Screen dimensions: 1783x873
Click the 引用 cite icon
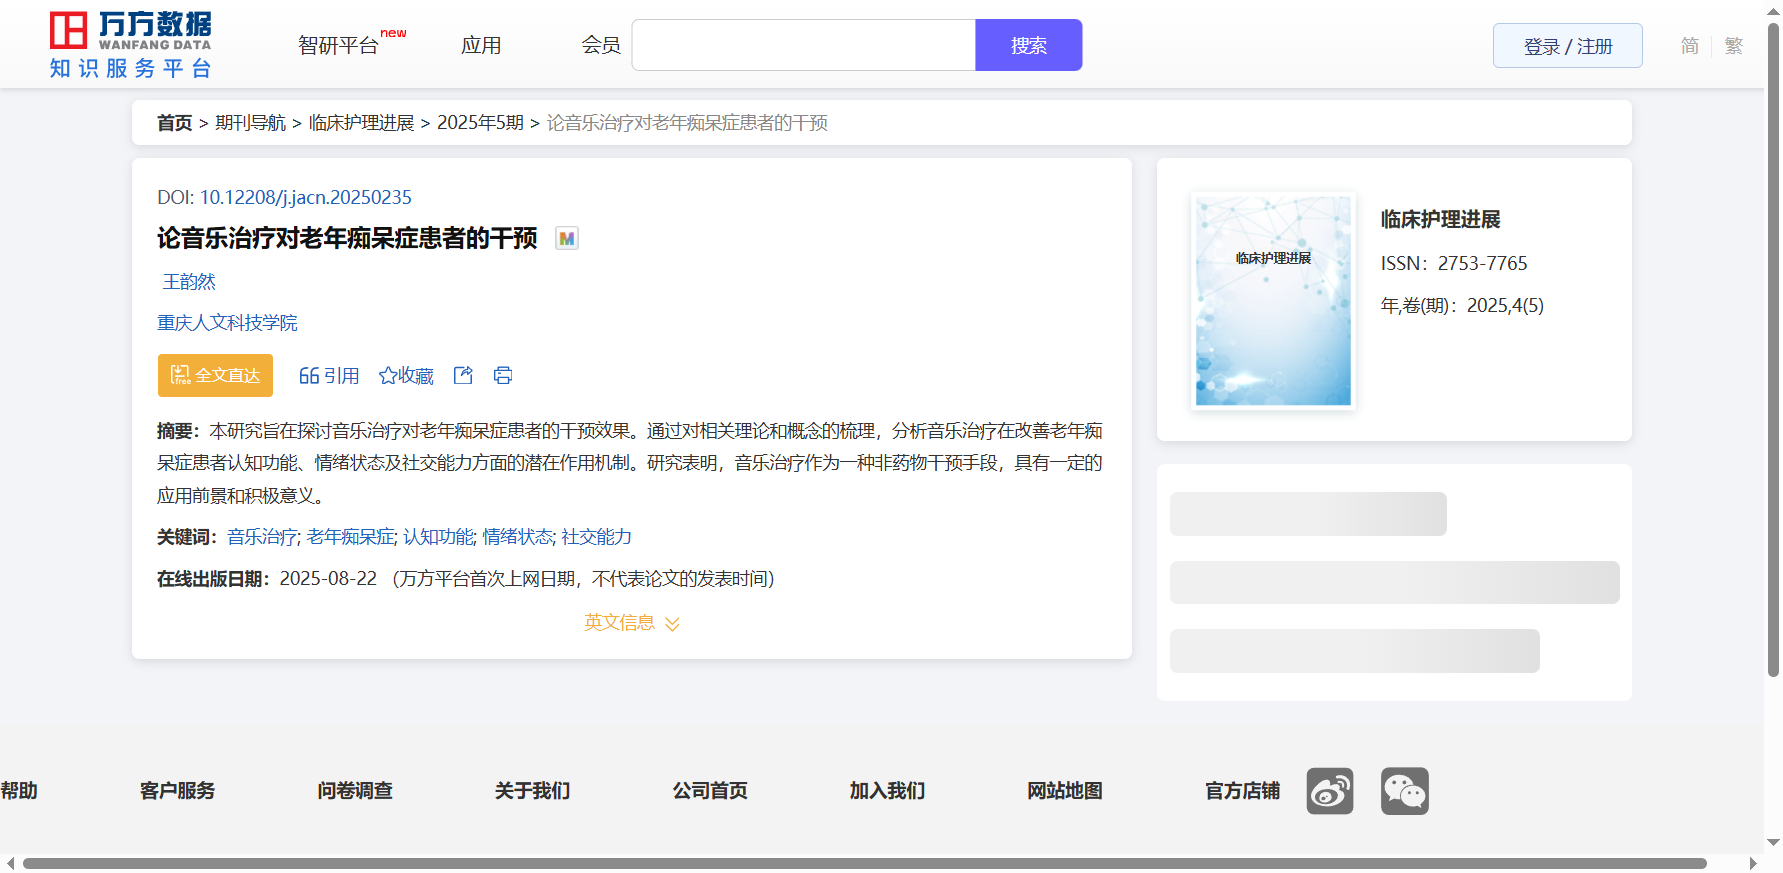[x=329, y=376]
